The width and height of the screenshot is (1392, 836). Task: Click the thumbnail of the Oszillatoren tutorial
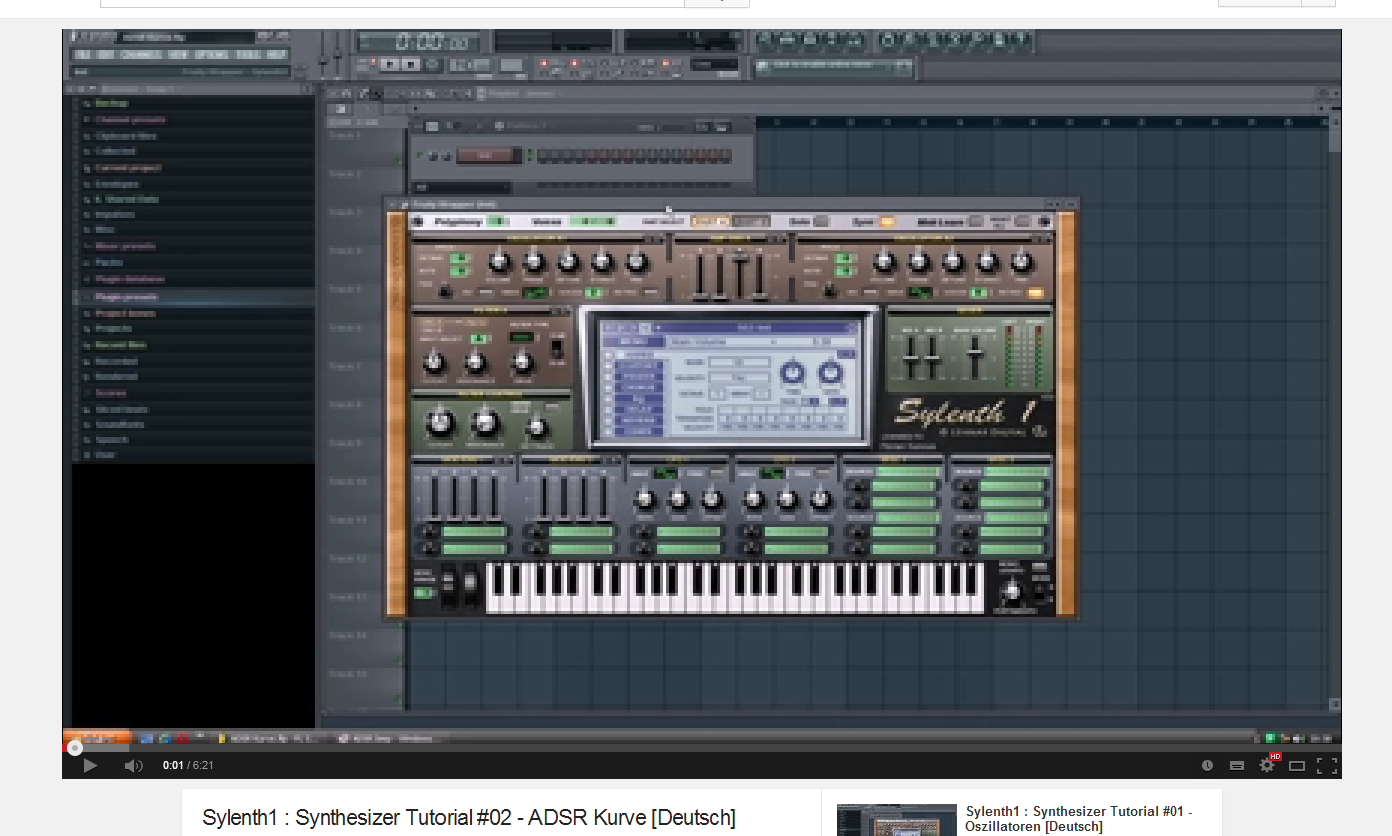897,820
